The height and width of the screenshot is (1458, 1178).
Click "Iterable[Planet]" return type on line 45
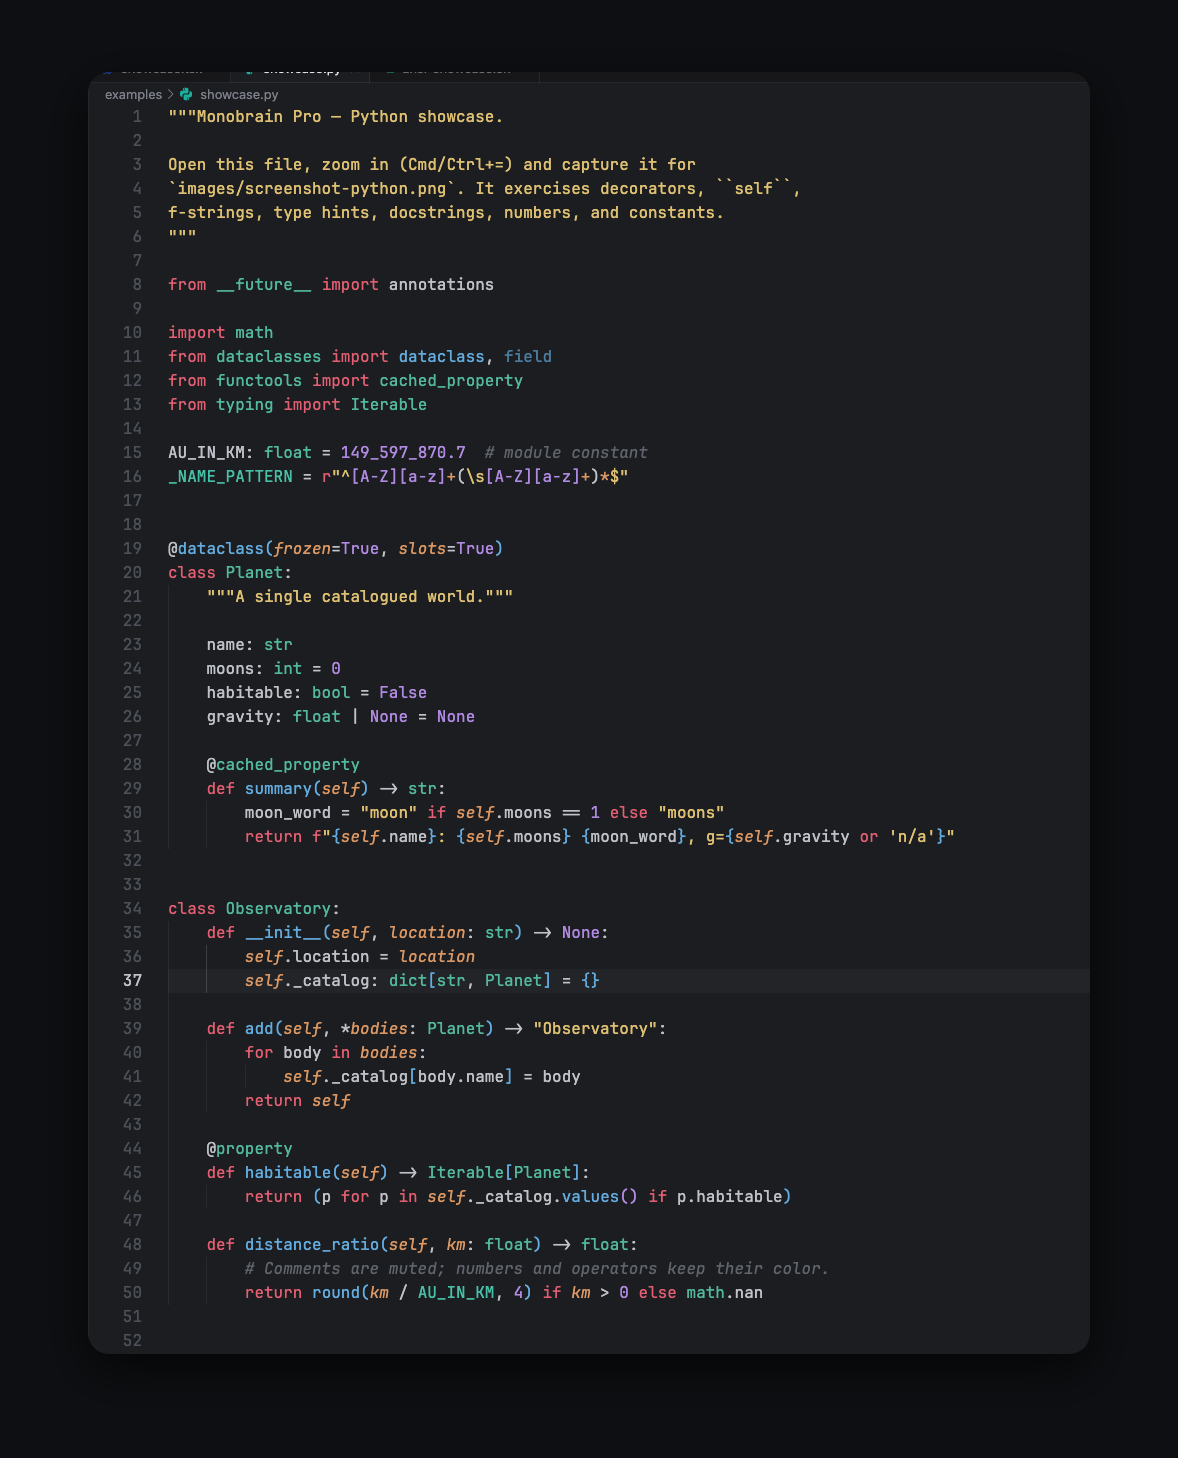coord(504,1172)
